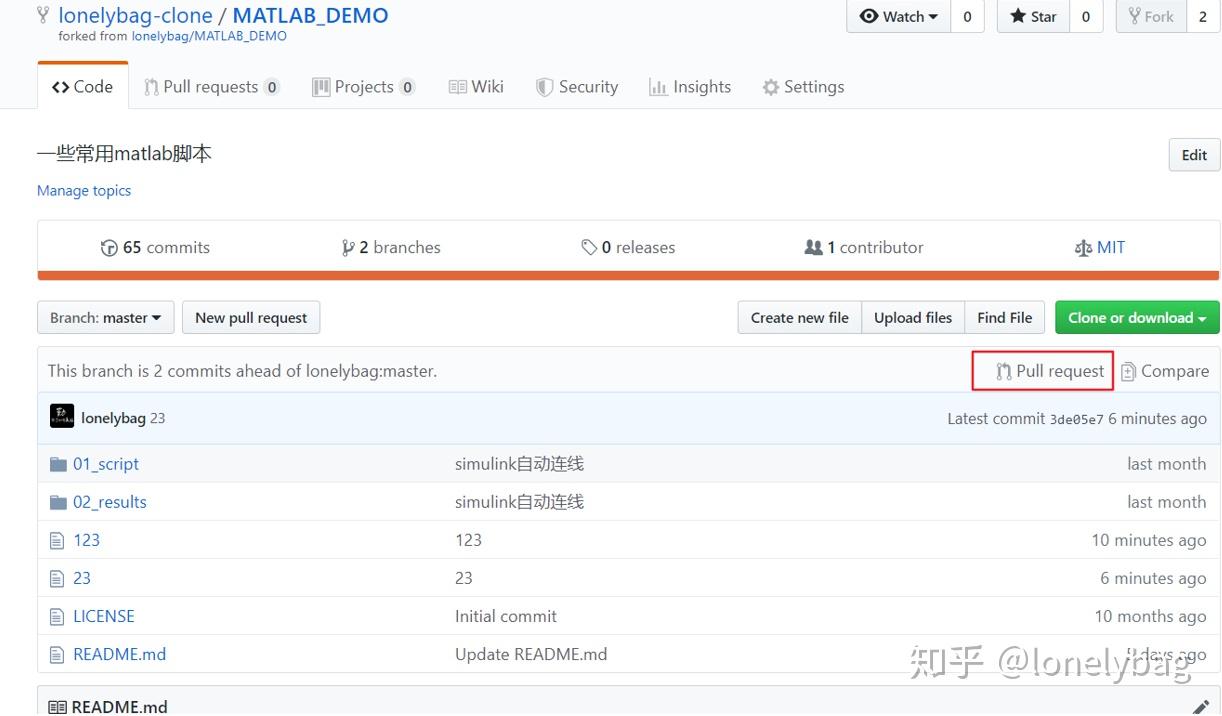This screenshot has height=716, width=1222.
Task: Click the lonelybag avatar thumbnail
Action: (x=61, y=417)
